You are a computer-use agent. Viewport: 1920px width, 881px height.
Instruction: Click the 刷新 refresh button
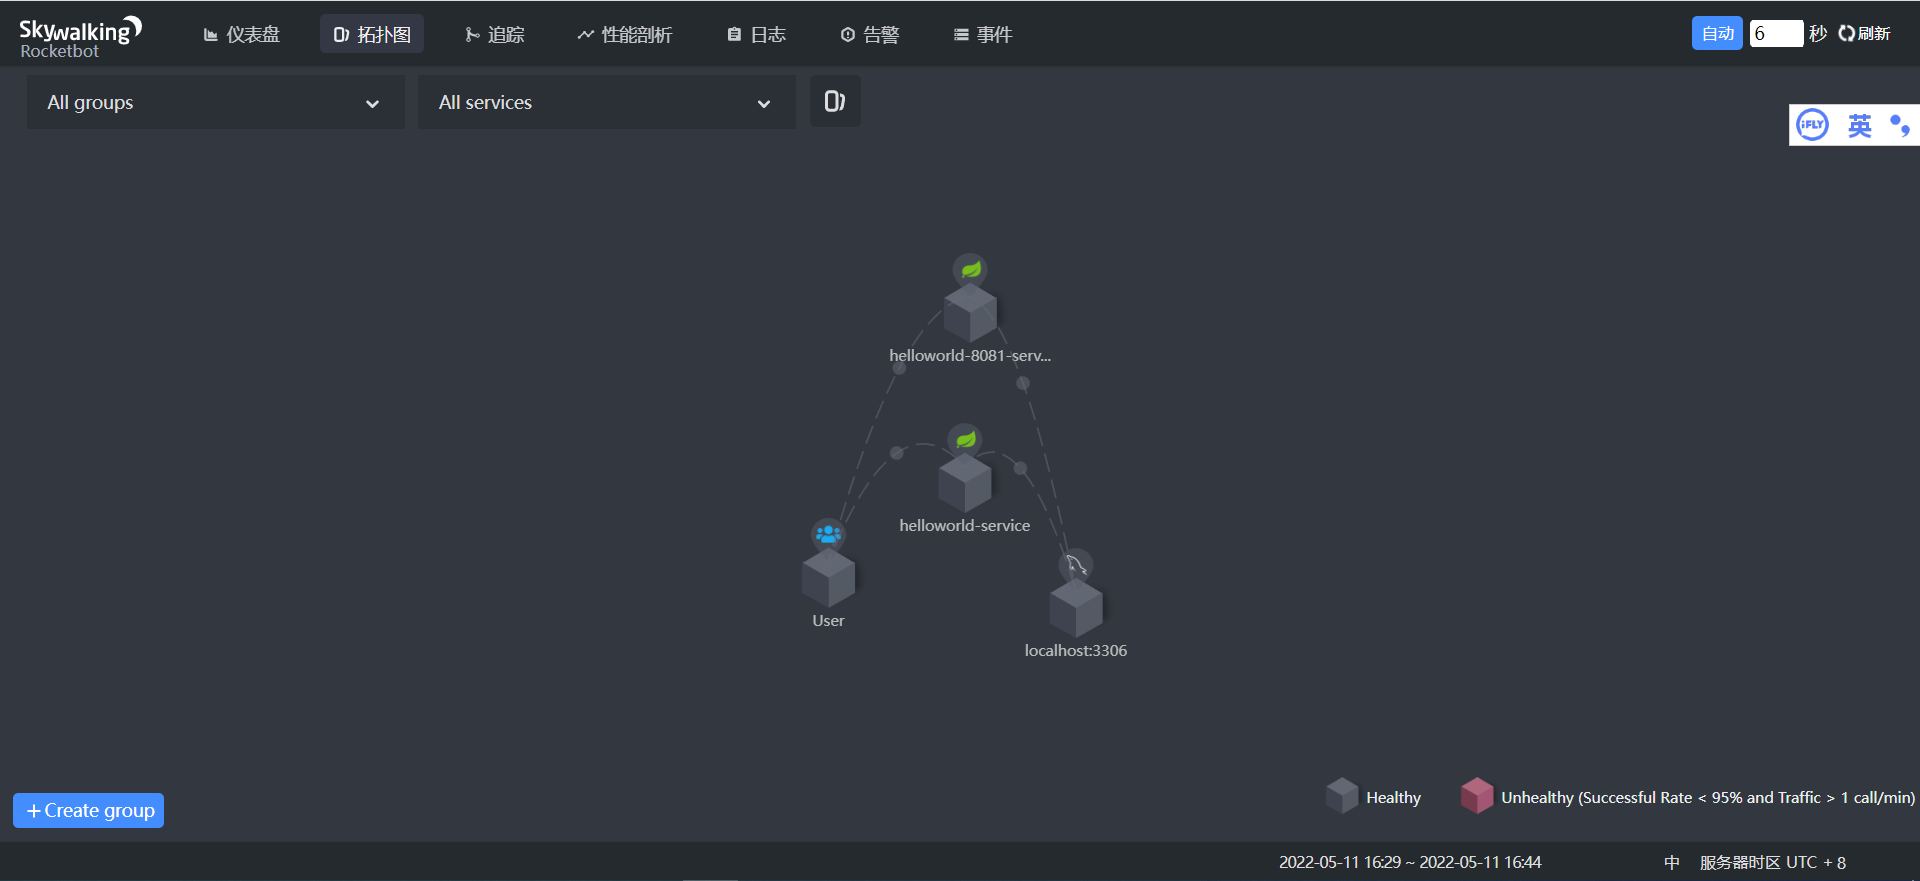1864,33
